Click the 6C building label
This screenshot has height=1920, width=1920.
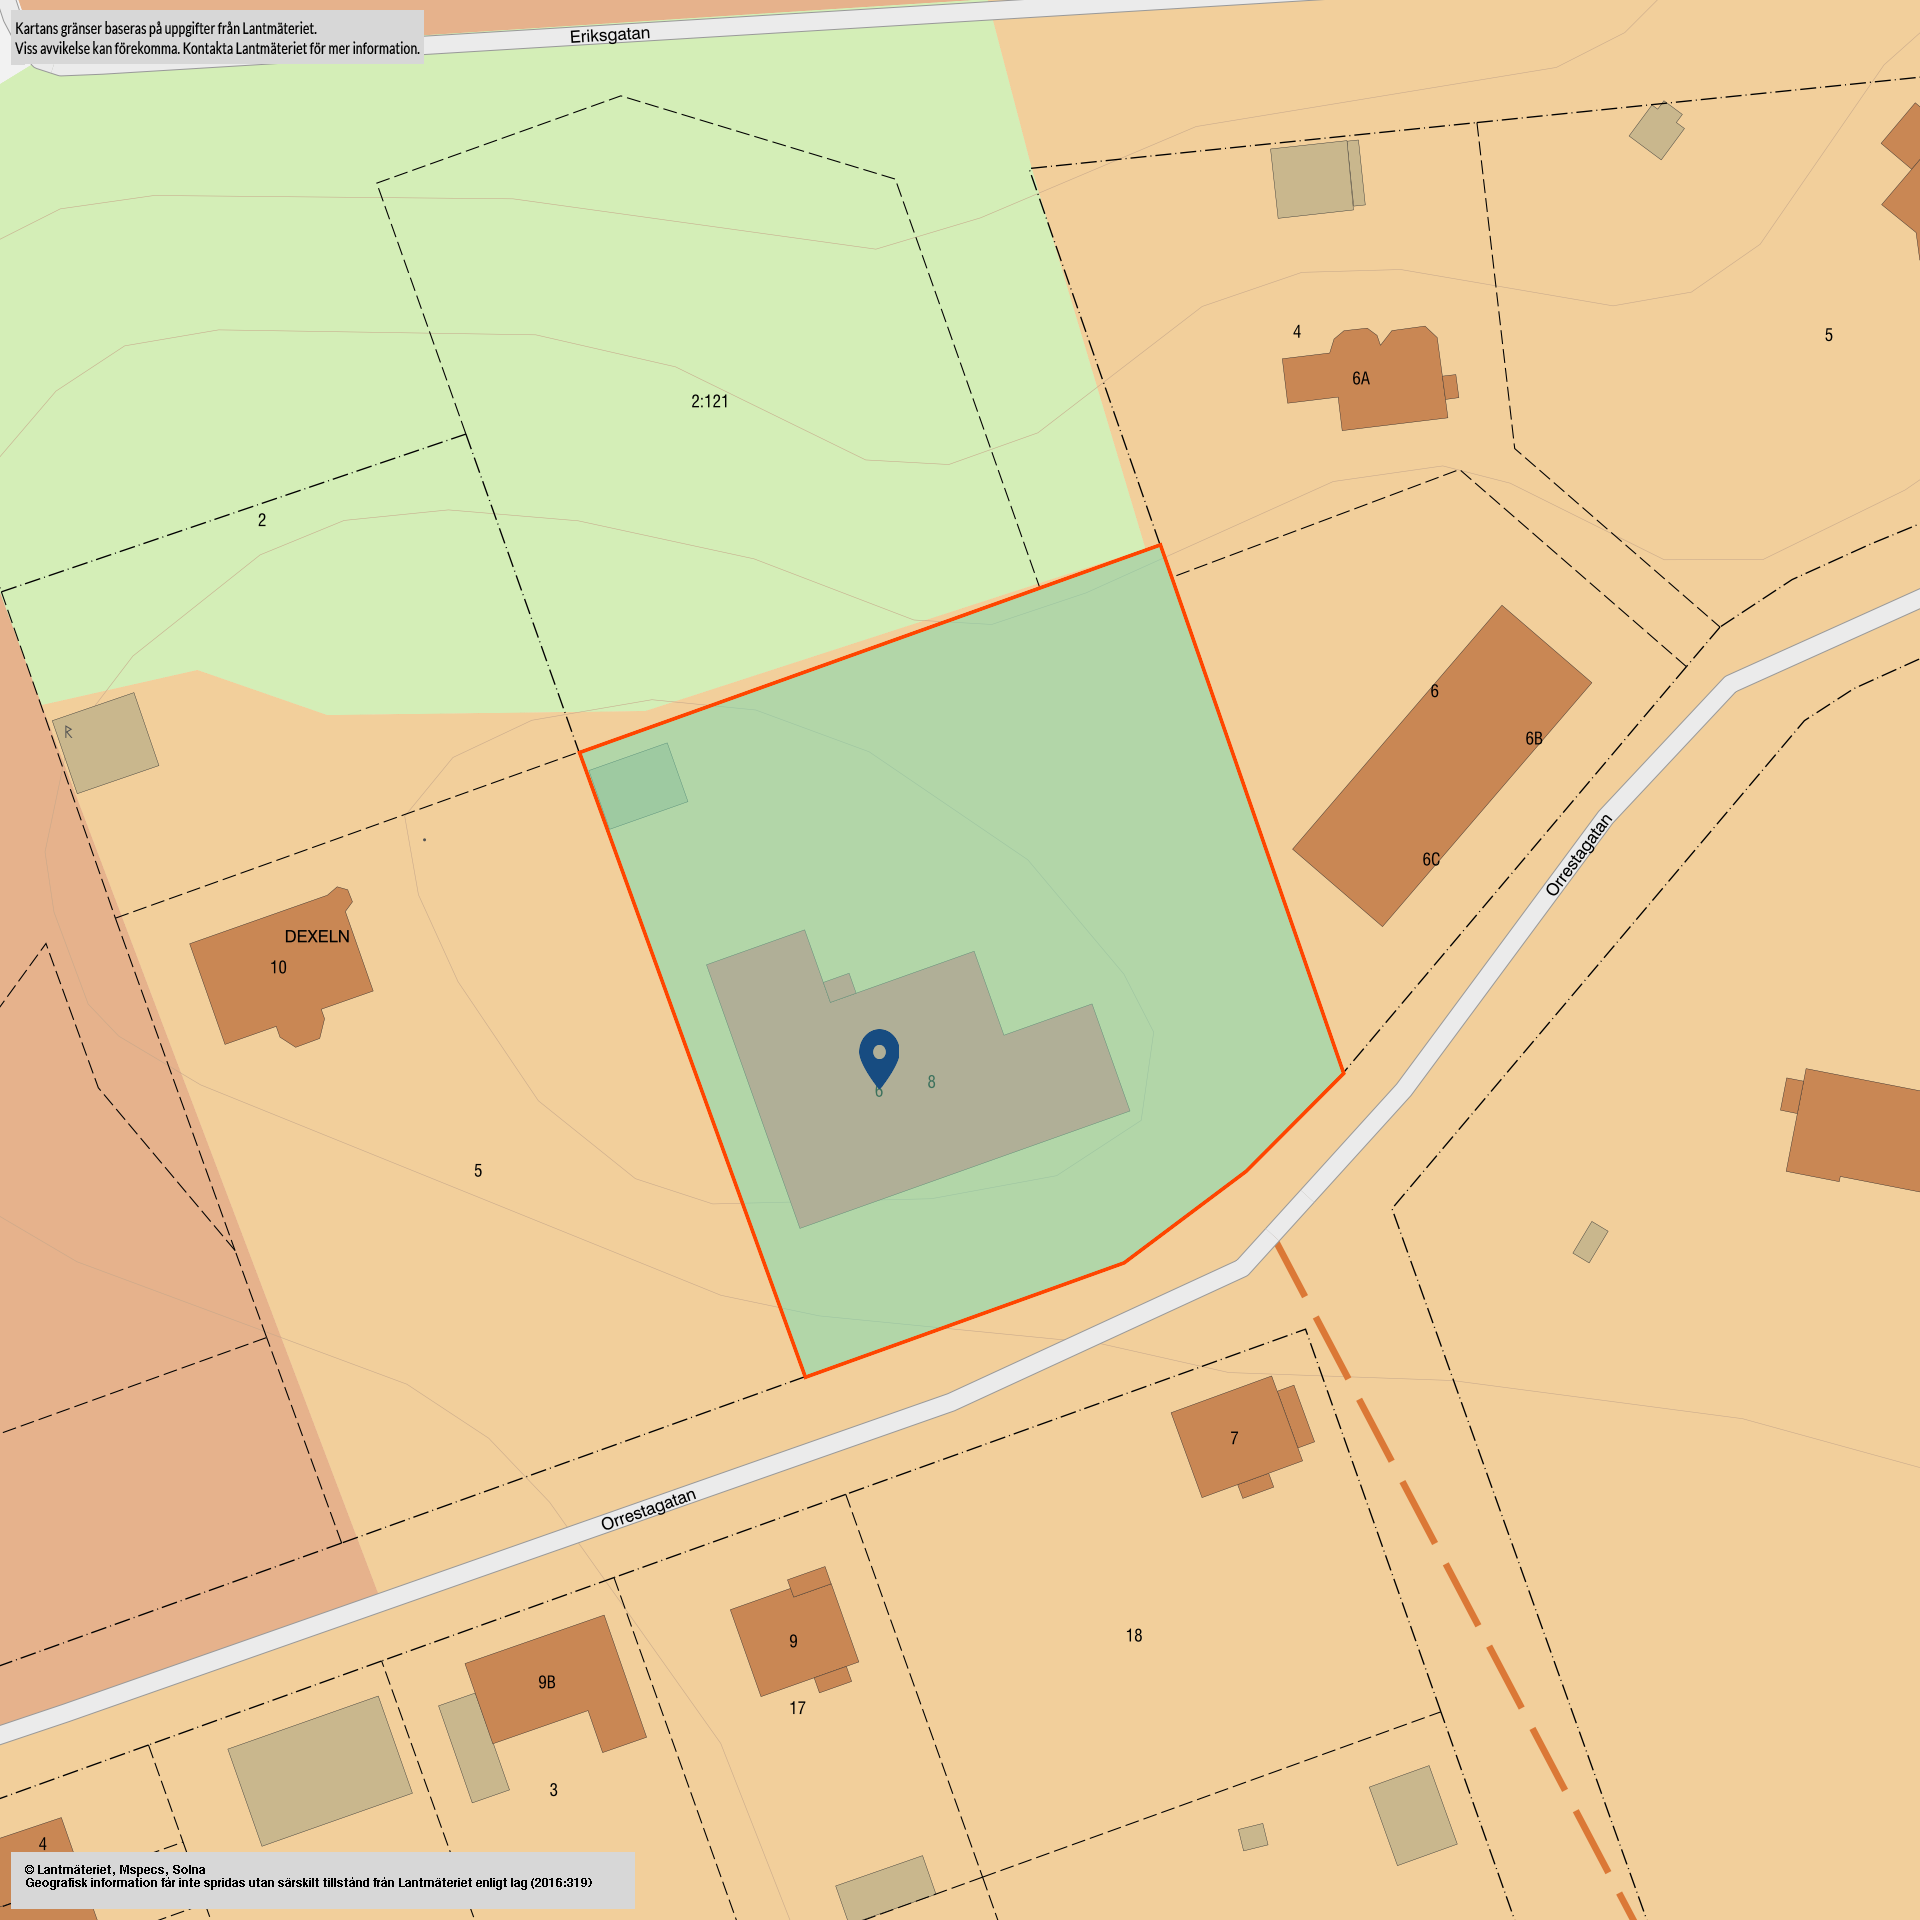point(1431,859)
